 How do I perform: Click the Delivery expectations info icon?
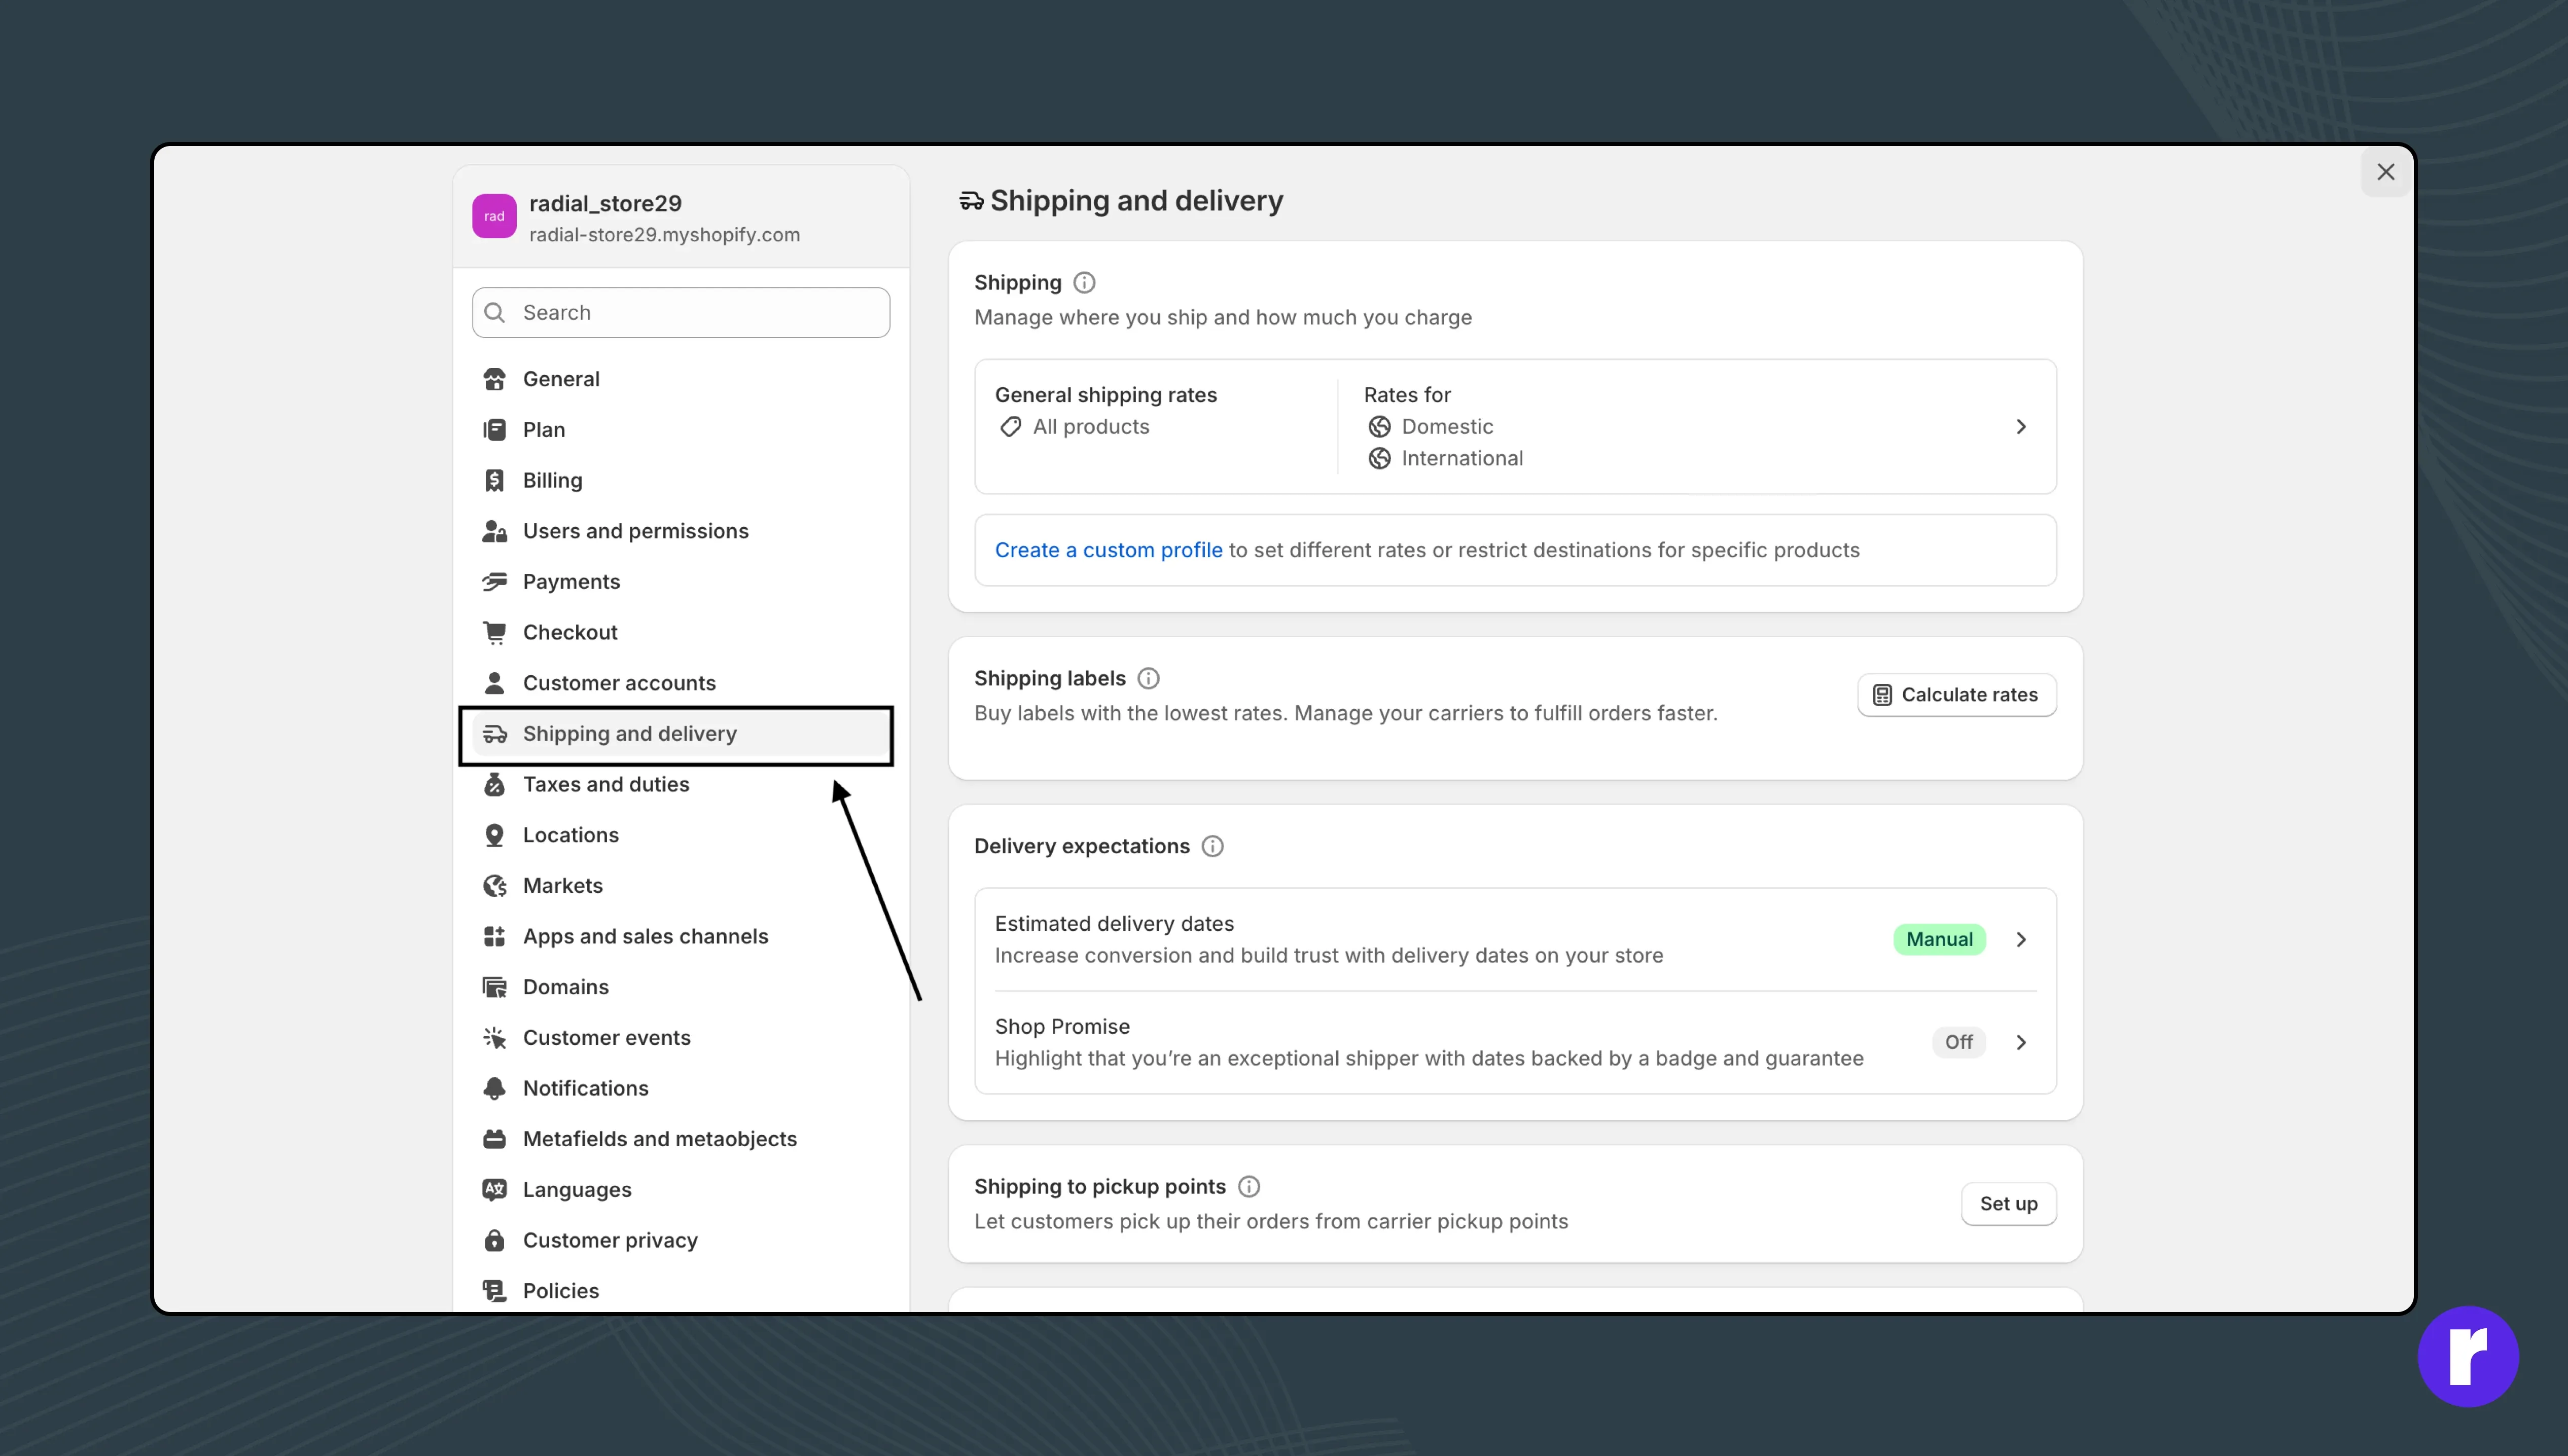1212,847
